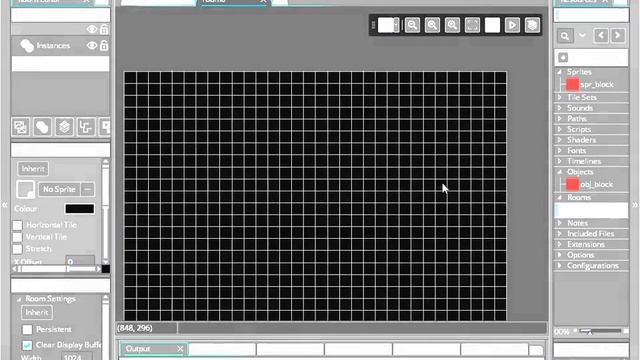The image size is (640, 360).
Task: Uncheck Clear Display Buffer checkbox
Action: [27, 345]
